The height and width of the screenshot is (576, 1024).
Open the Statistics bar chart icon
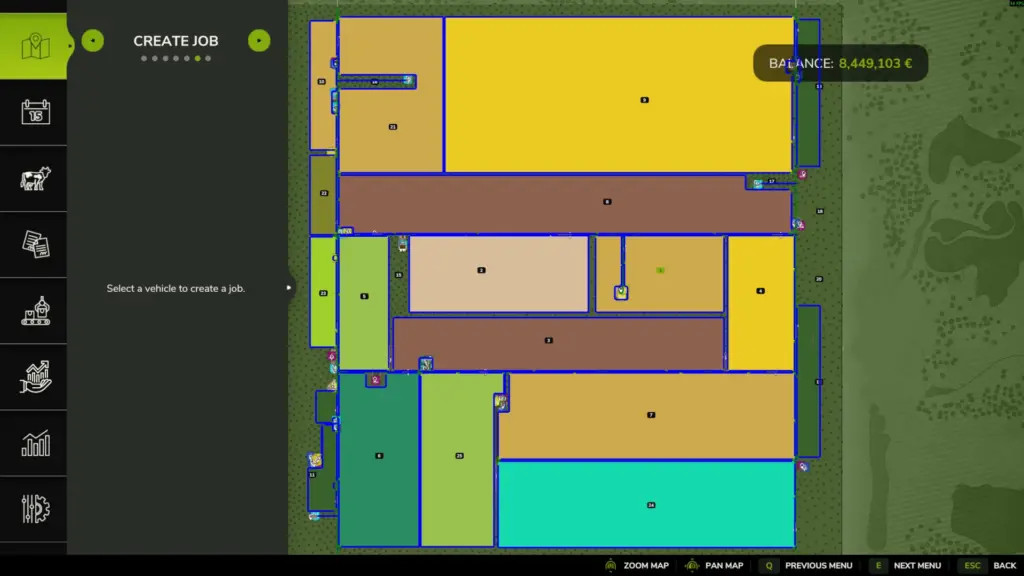(x=35, y=443)
